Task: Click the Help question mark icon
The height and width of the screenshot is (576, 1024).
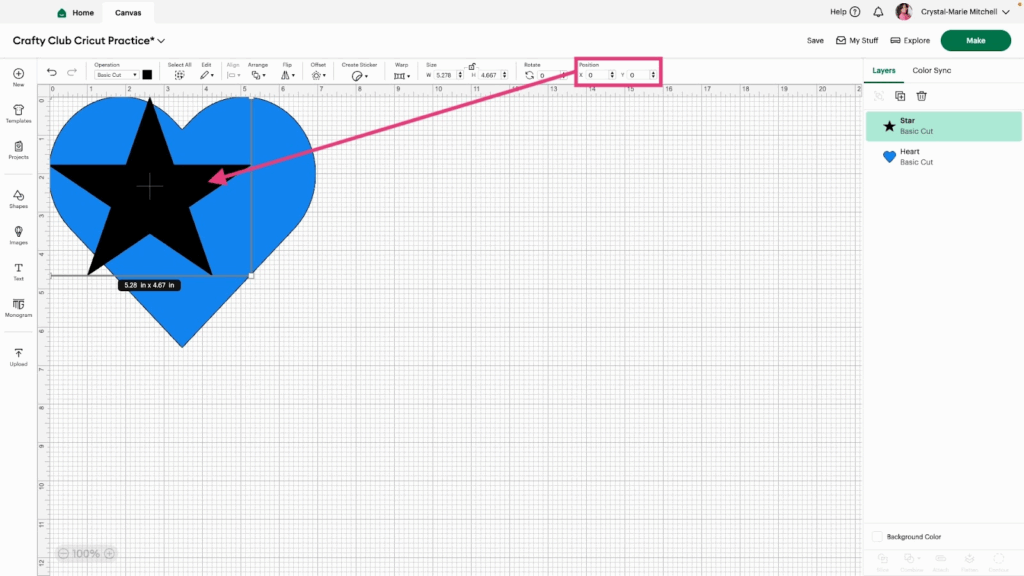Action: click(x=855, y=12)
